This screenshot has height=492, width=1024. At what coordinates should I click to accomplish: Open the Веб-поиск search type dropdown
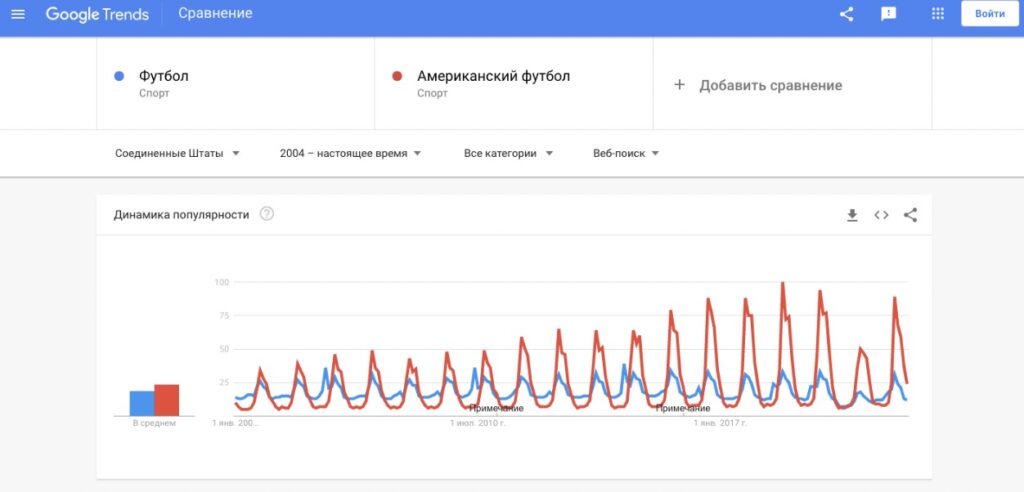[x=626, y=154]
